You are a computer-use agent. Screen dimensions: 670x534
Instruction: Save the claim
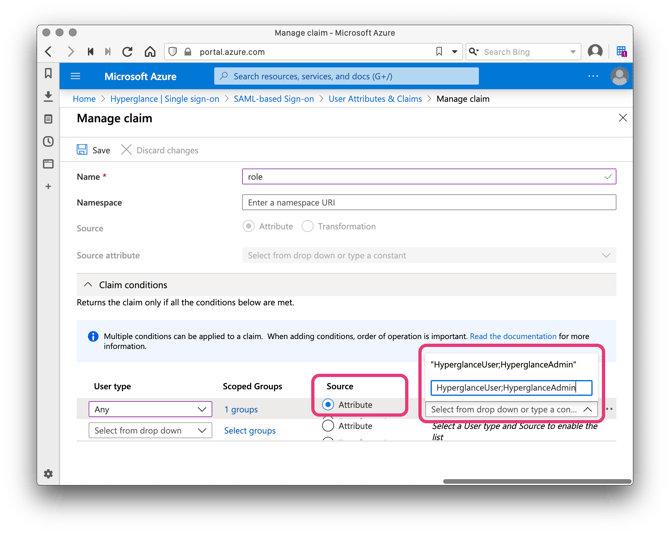pos(94,150)
